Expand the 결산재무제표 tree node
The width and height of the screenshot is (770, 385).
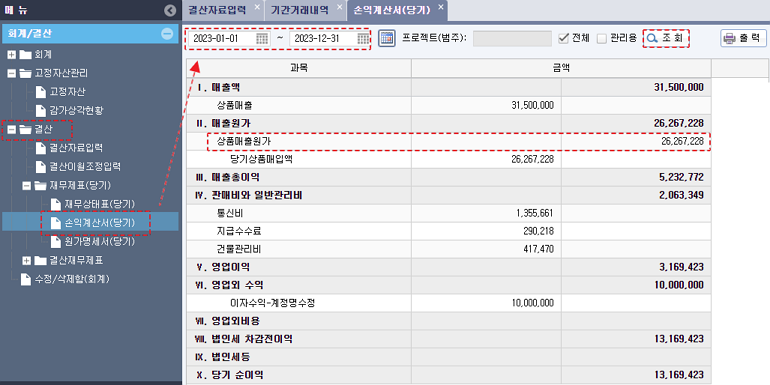[27, 260]
